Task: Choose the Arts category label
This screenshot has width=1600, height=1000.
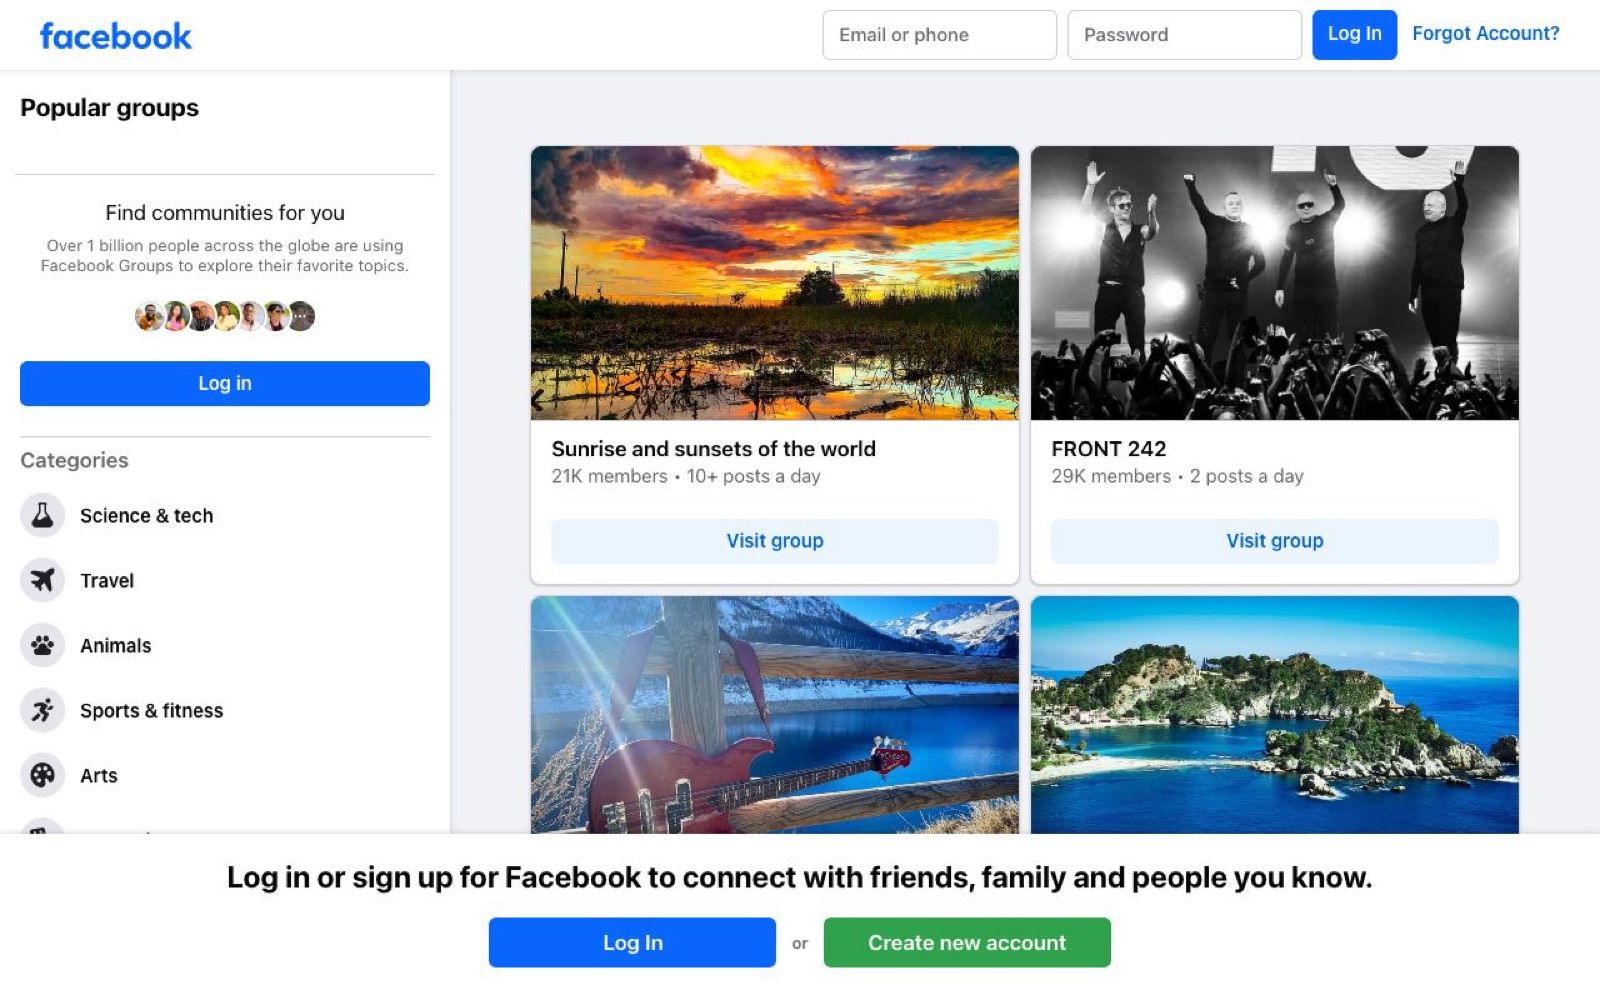Action: 99,776
